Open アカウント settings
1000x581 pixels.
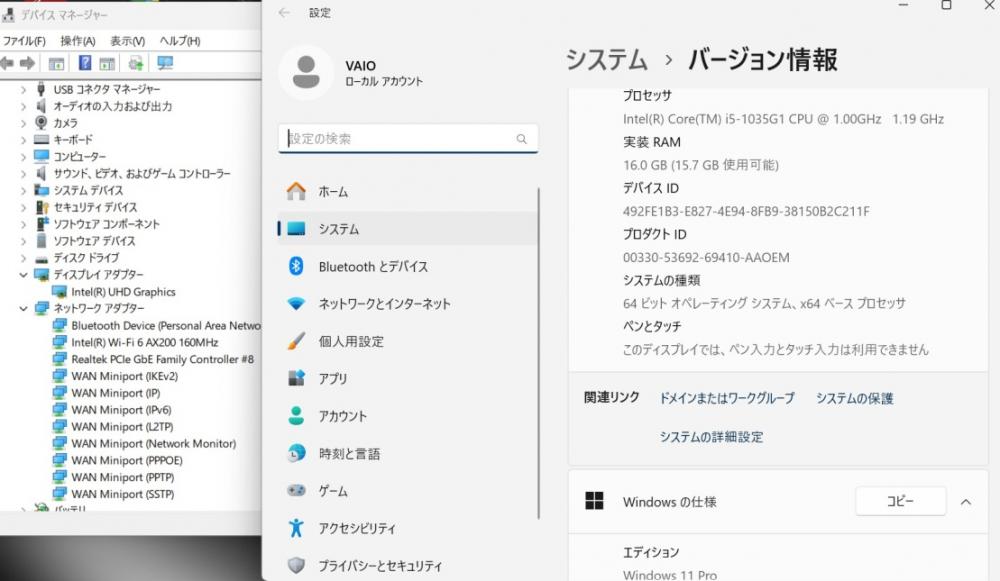(408, 416)
